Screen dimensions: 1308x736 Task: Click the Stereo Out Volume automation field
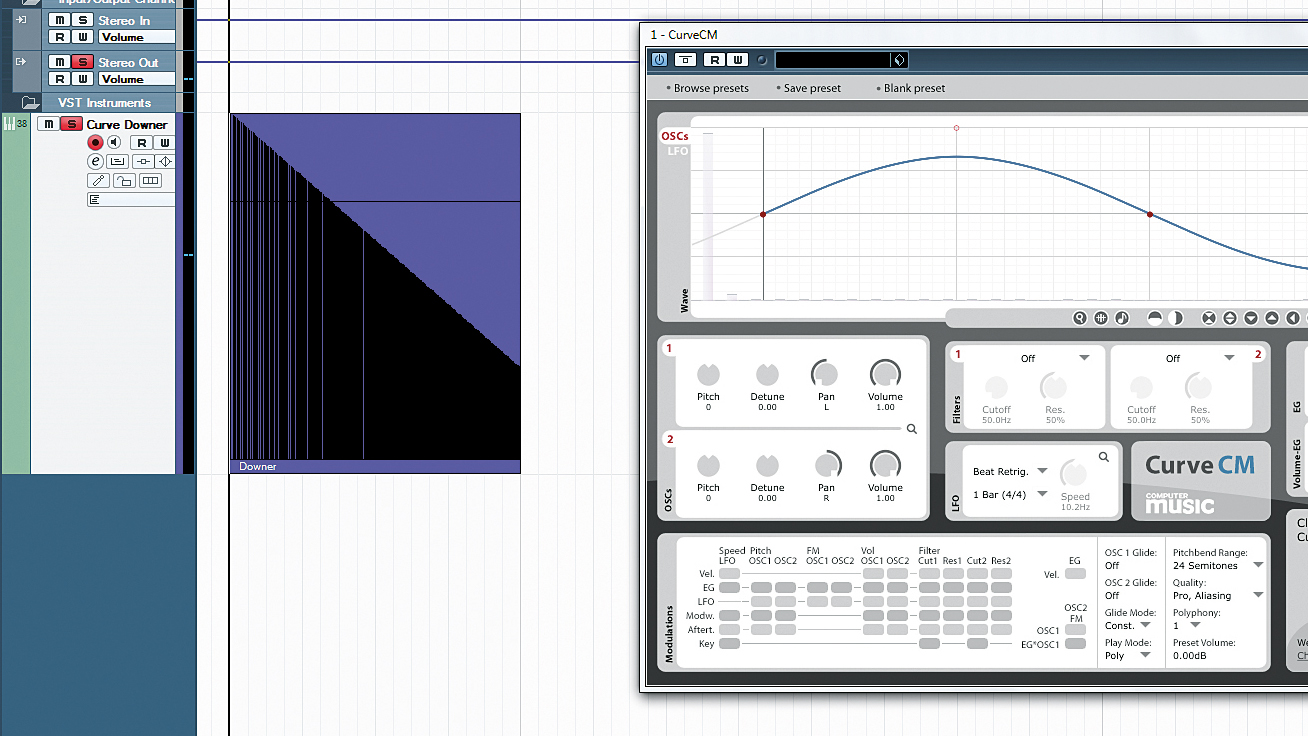(x=136, y=79)
